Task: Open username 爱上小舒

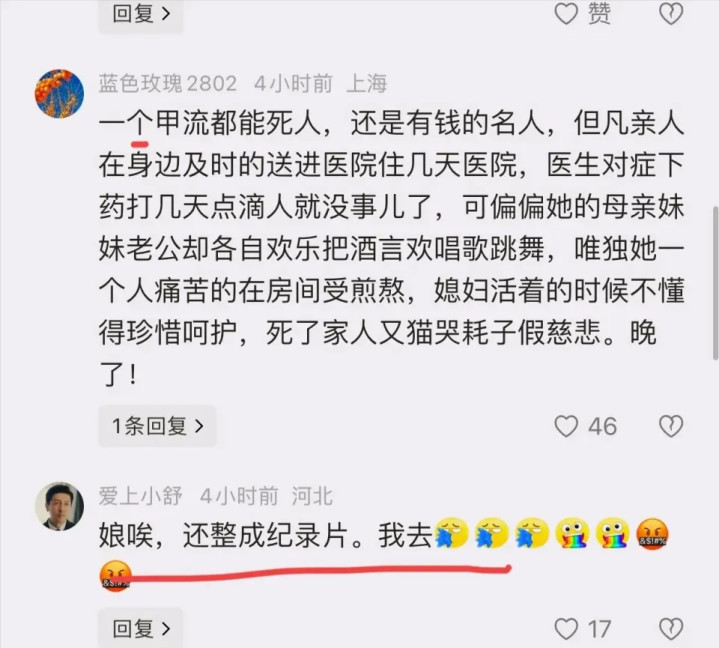Action: click(x=140, y=496)
